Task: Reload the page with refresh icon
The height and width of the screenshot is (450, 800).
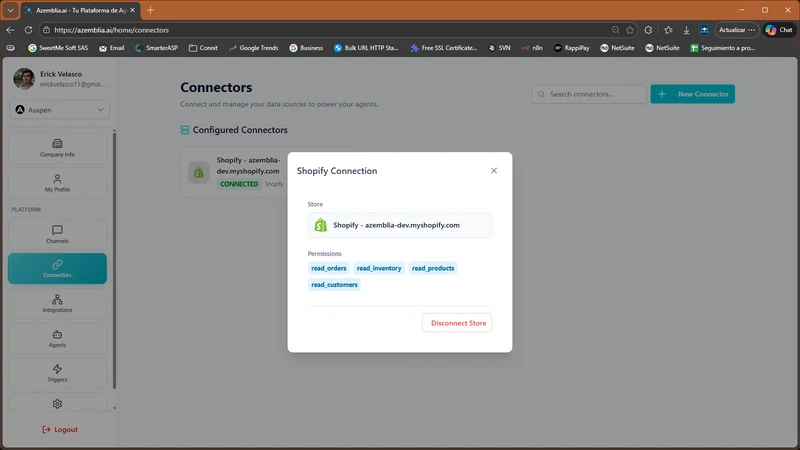Action: point(29,30)
